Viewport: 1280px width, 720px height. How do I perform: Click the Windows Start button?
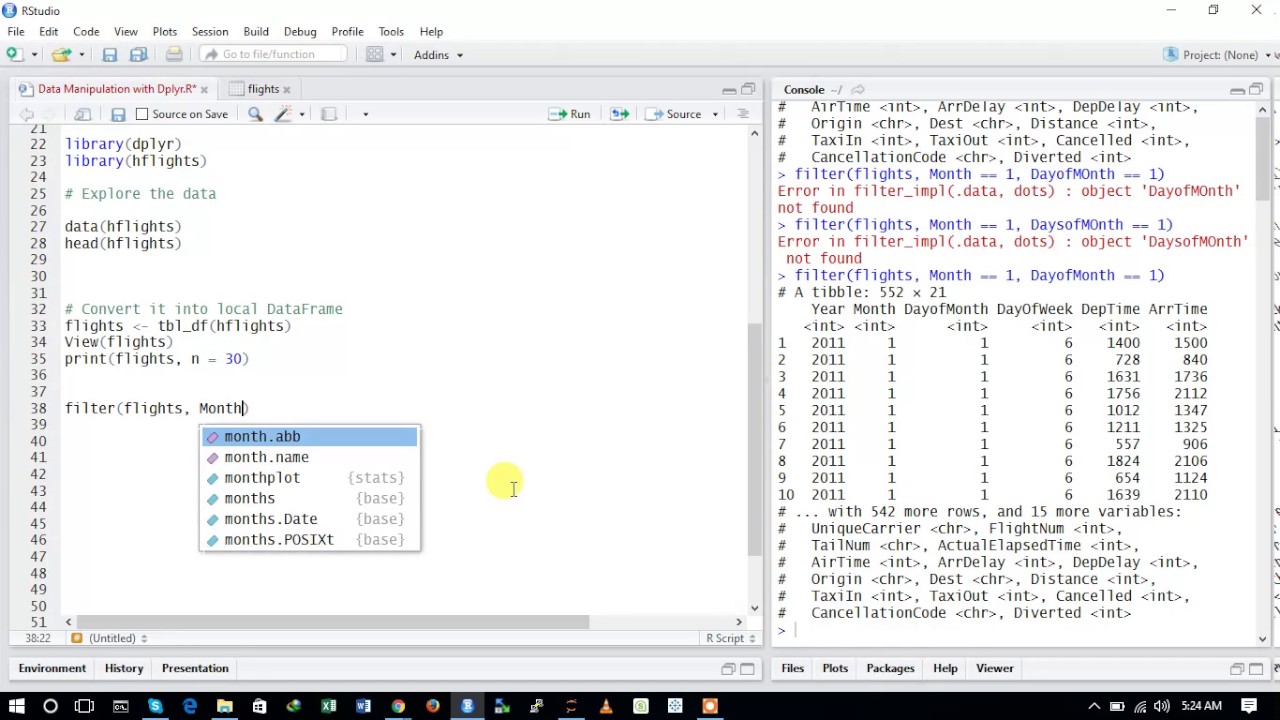[x=16, y=706]
